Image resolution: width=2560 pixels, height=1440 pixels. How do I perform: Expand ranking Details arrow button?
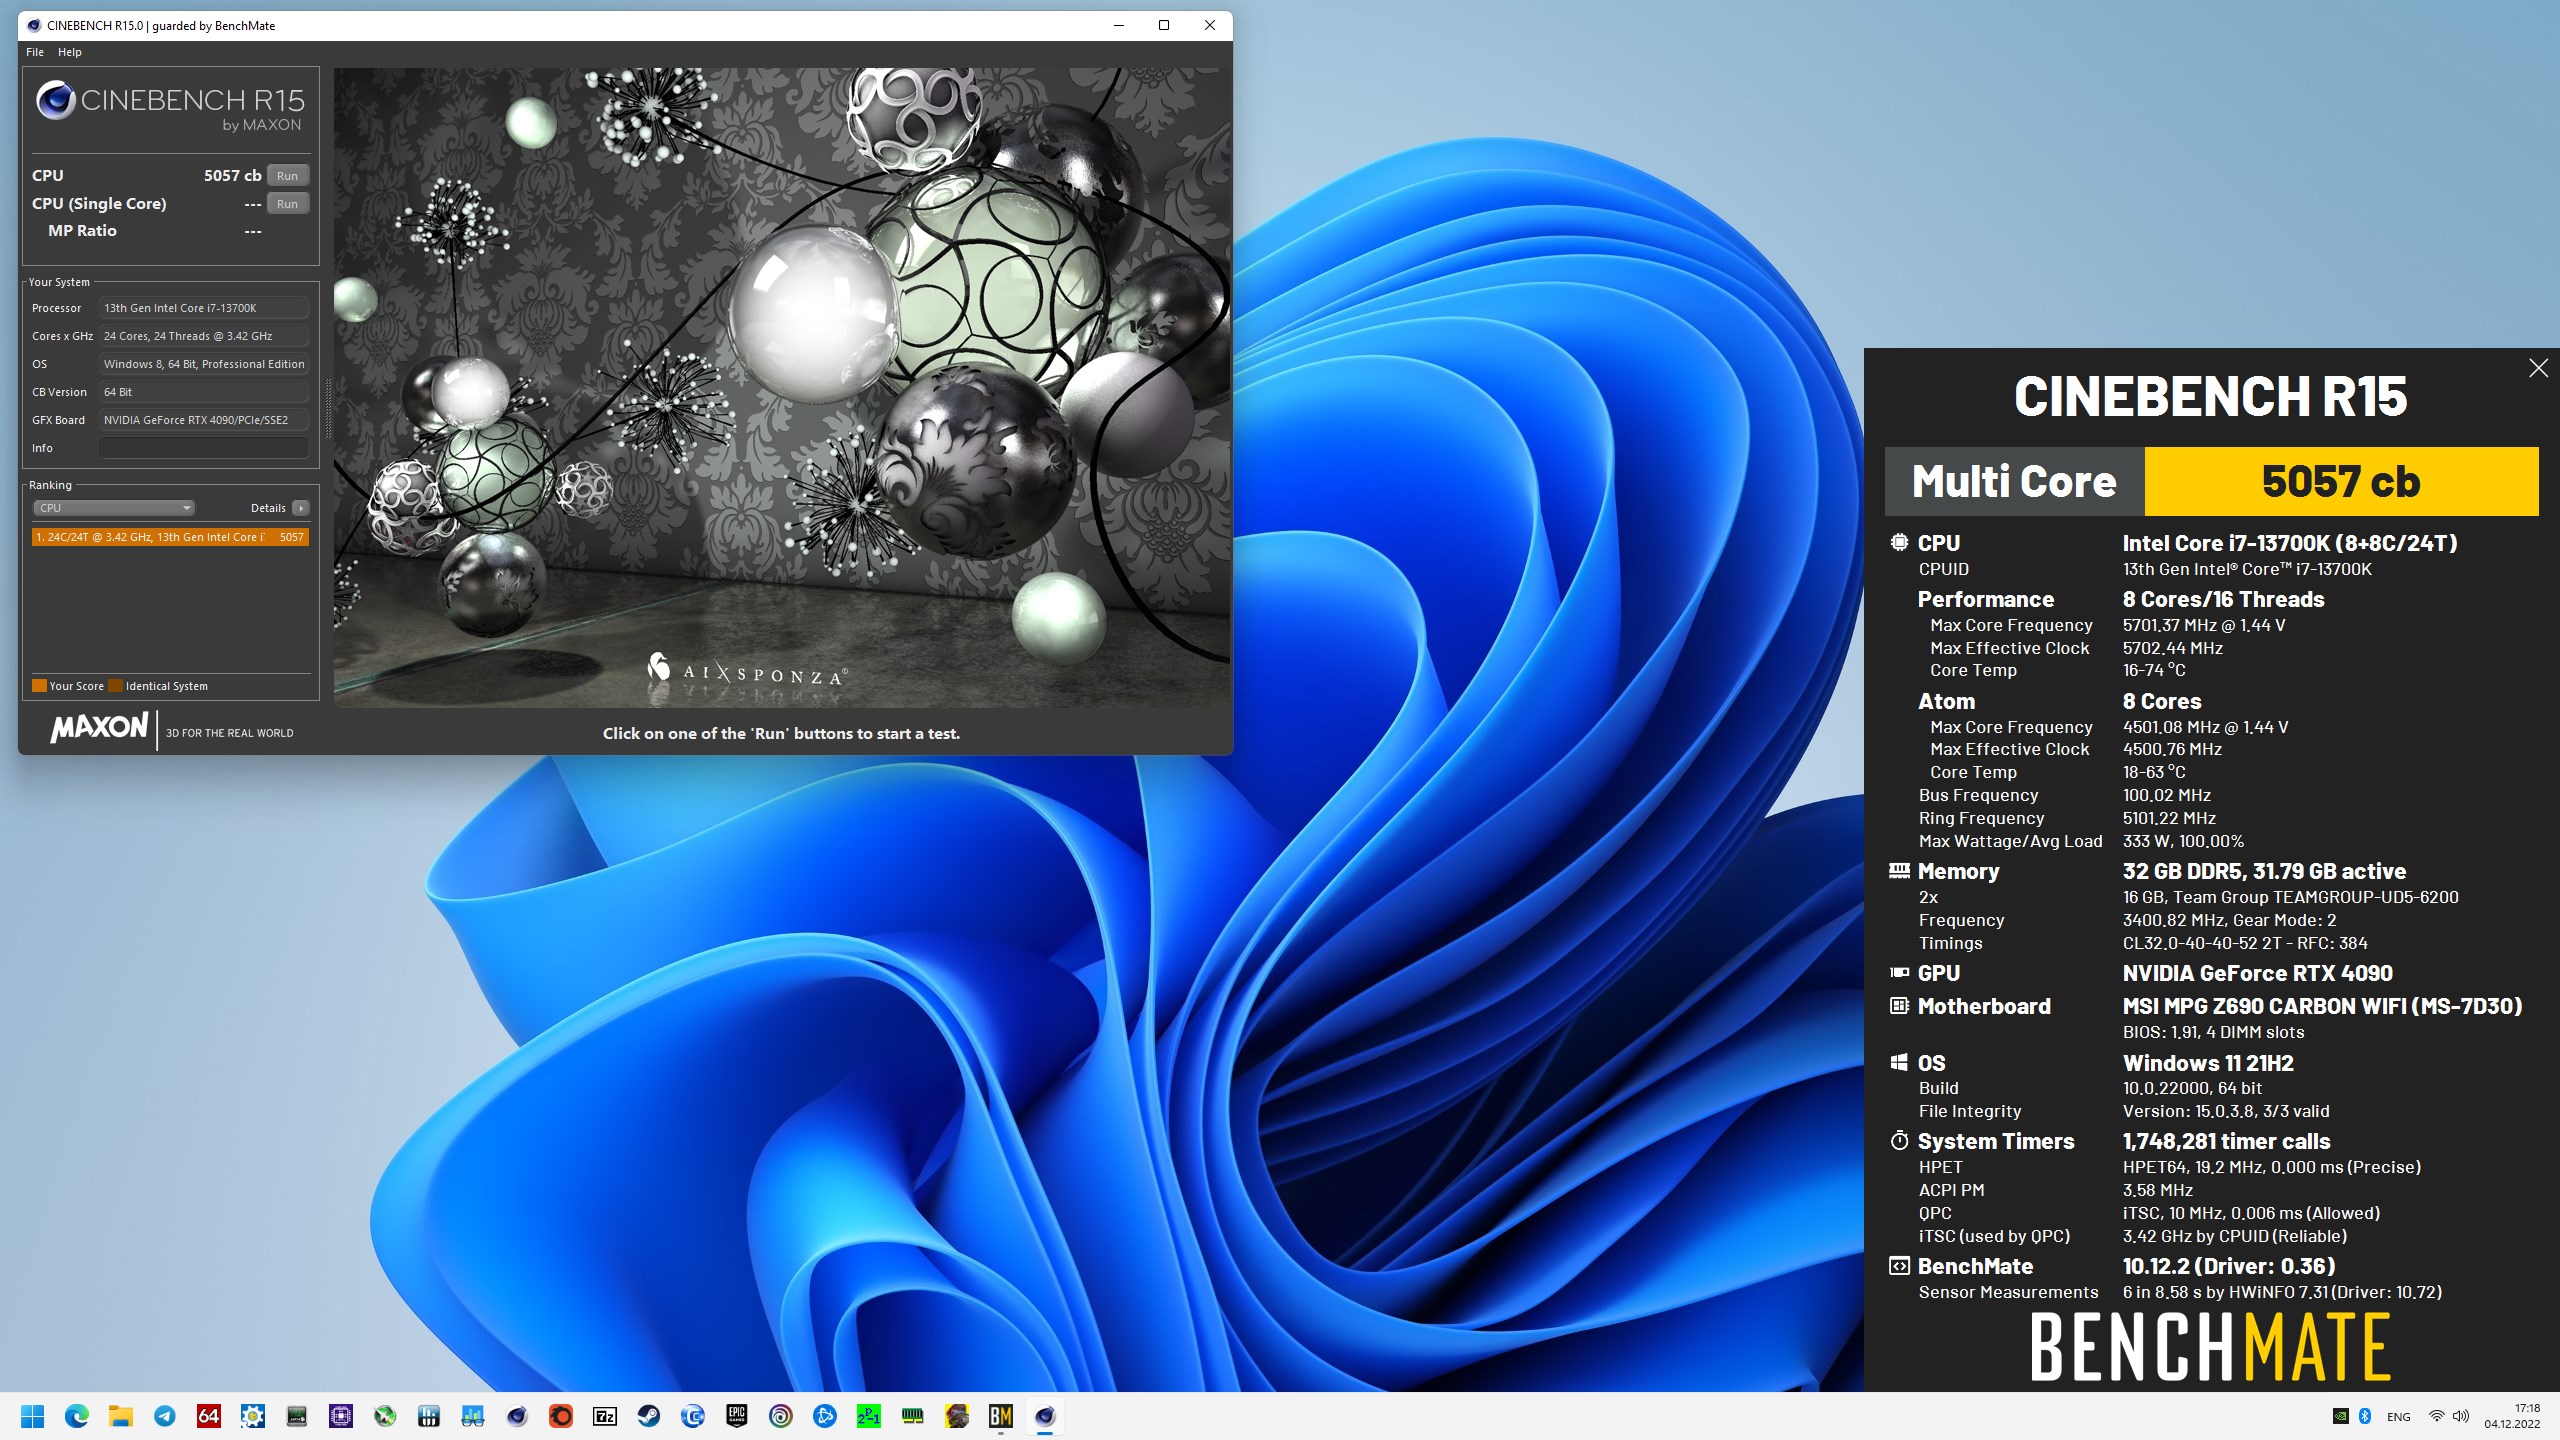pos(300,508)
